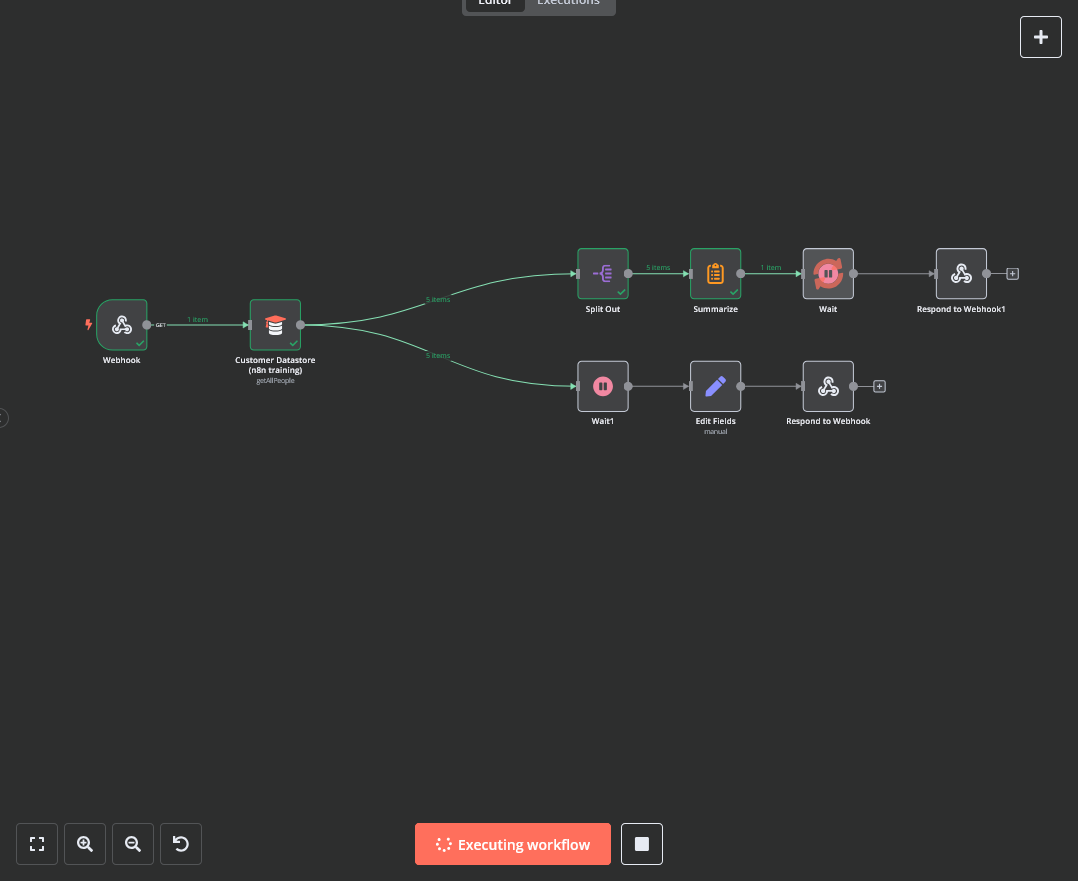
Task: Switch to the Executions tab
Action: tap(567, 4)
